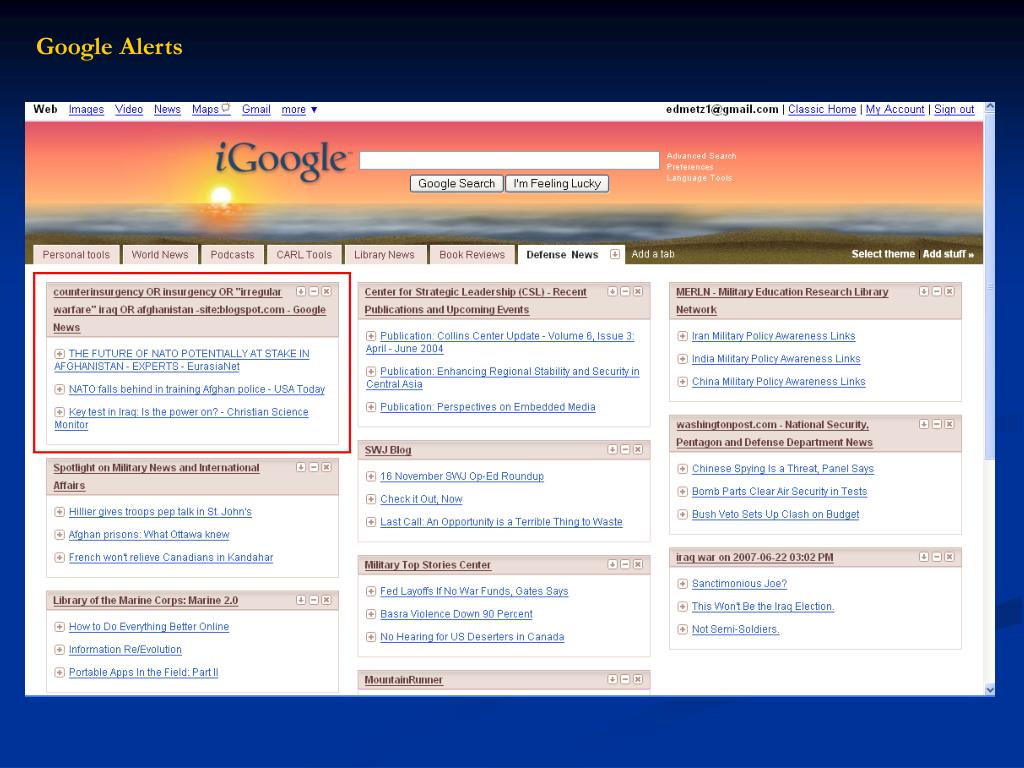Open How to Do Everything Better Online
The image size is (1024, 768).
[149, 626]
